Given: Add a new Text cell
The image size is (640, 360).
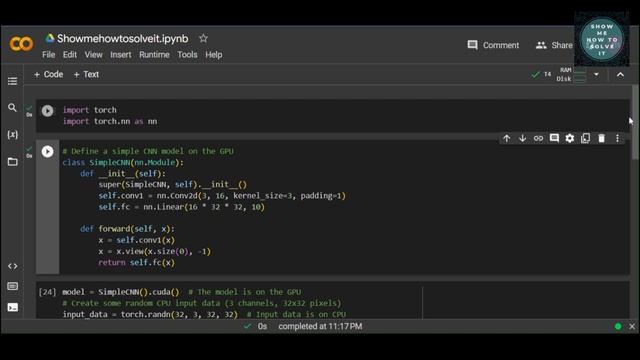Looking at the screenshot, I should [86, 74].
